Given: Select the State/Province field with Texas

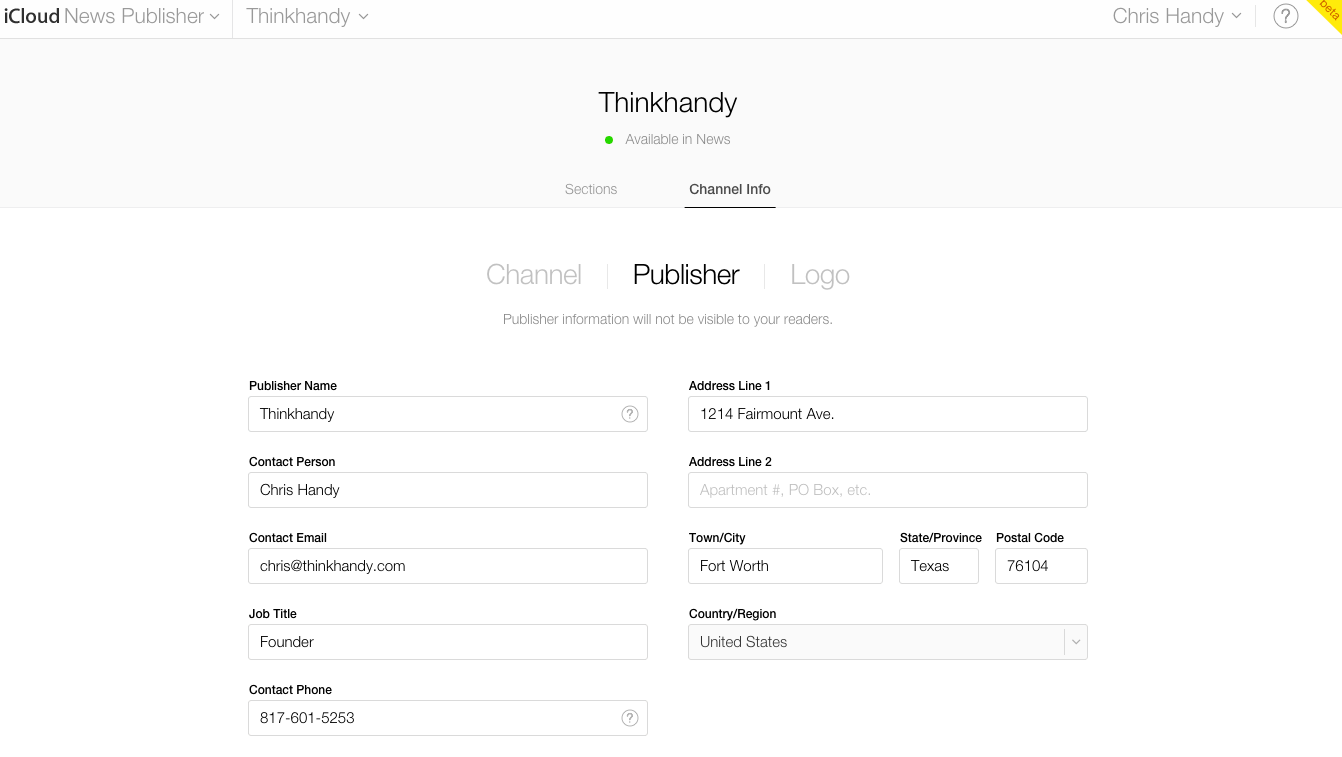Looking at the screenshot, I should pyautogui.click(x=939, y=566).
